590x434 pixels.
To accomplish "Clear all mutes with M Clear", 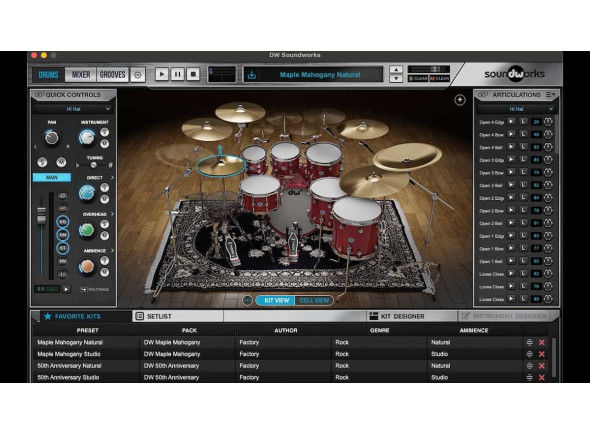I will 439,78.
